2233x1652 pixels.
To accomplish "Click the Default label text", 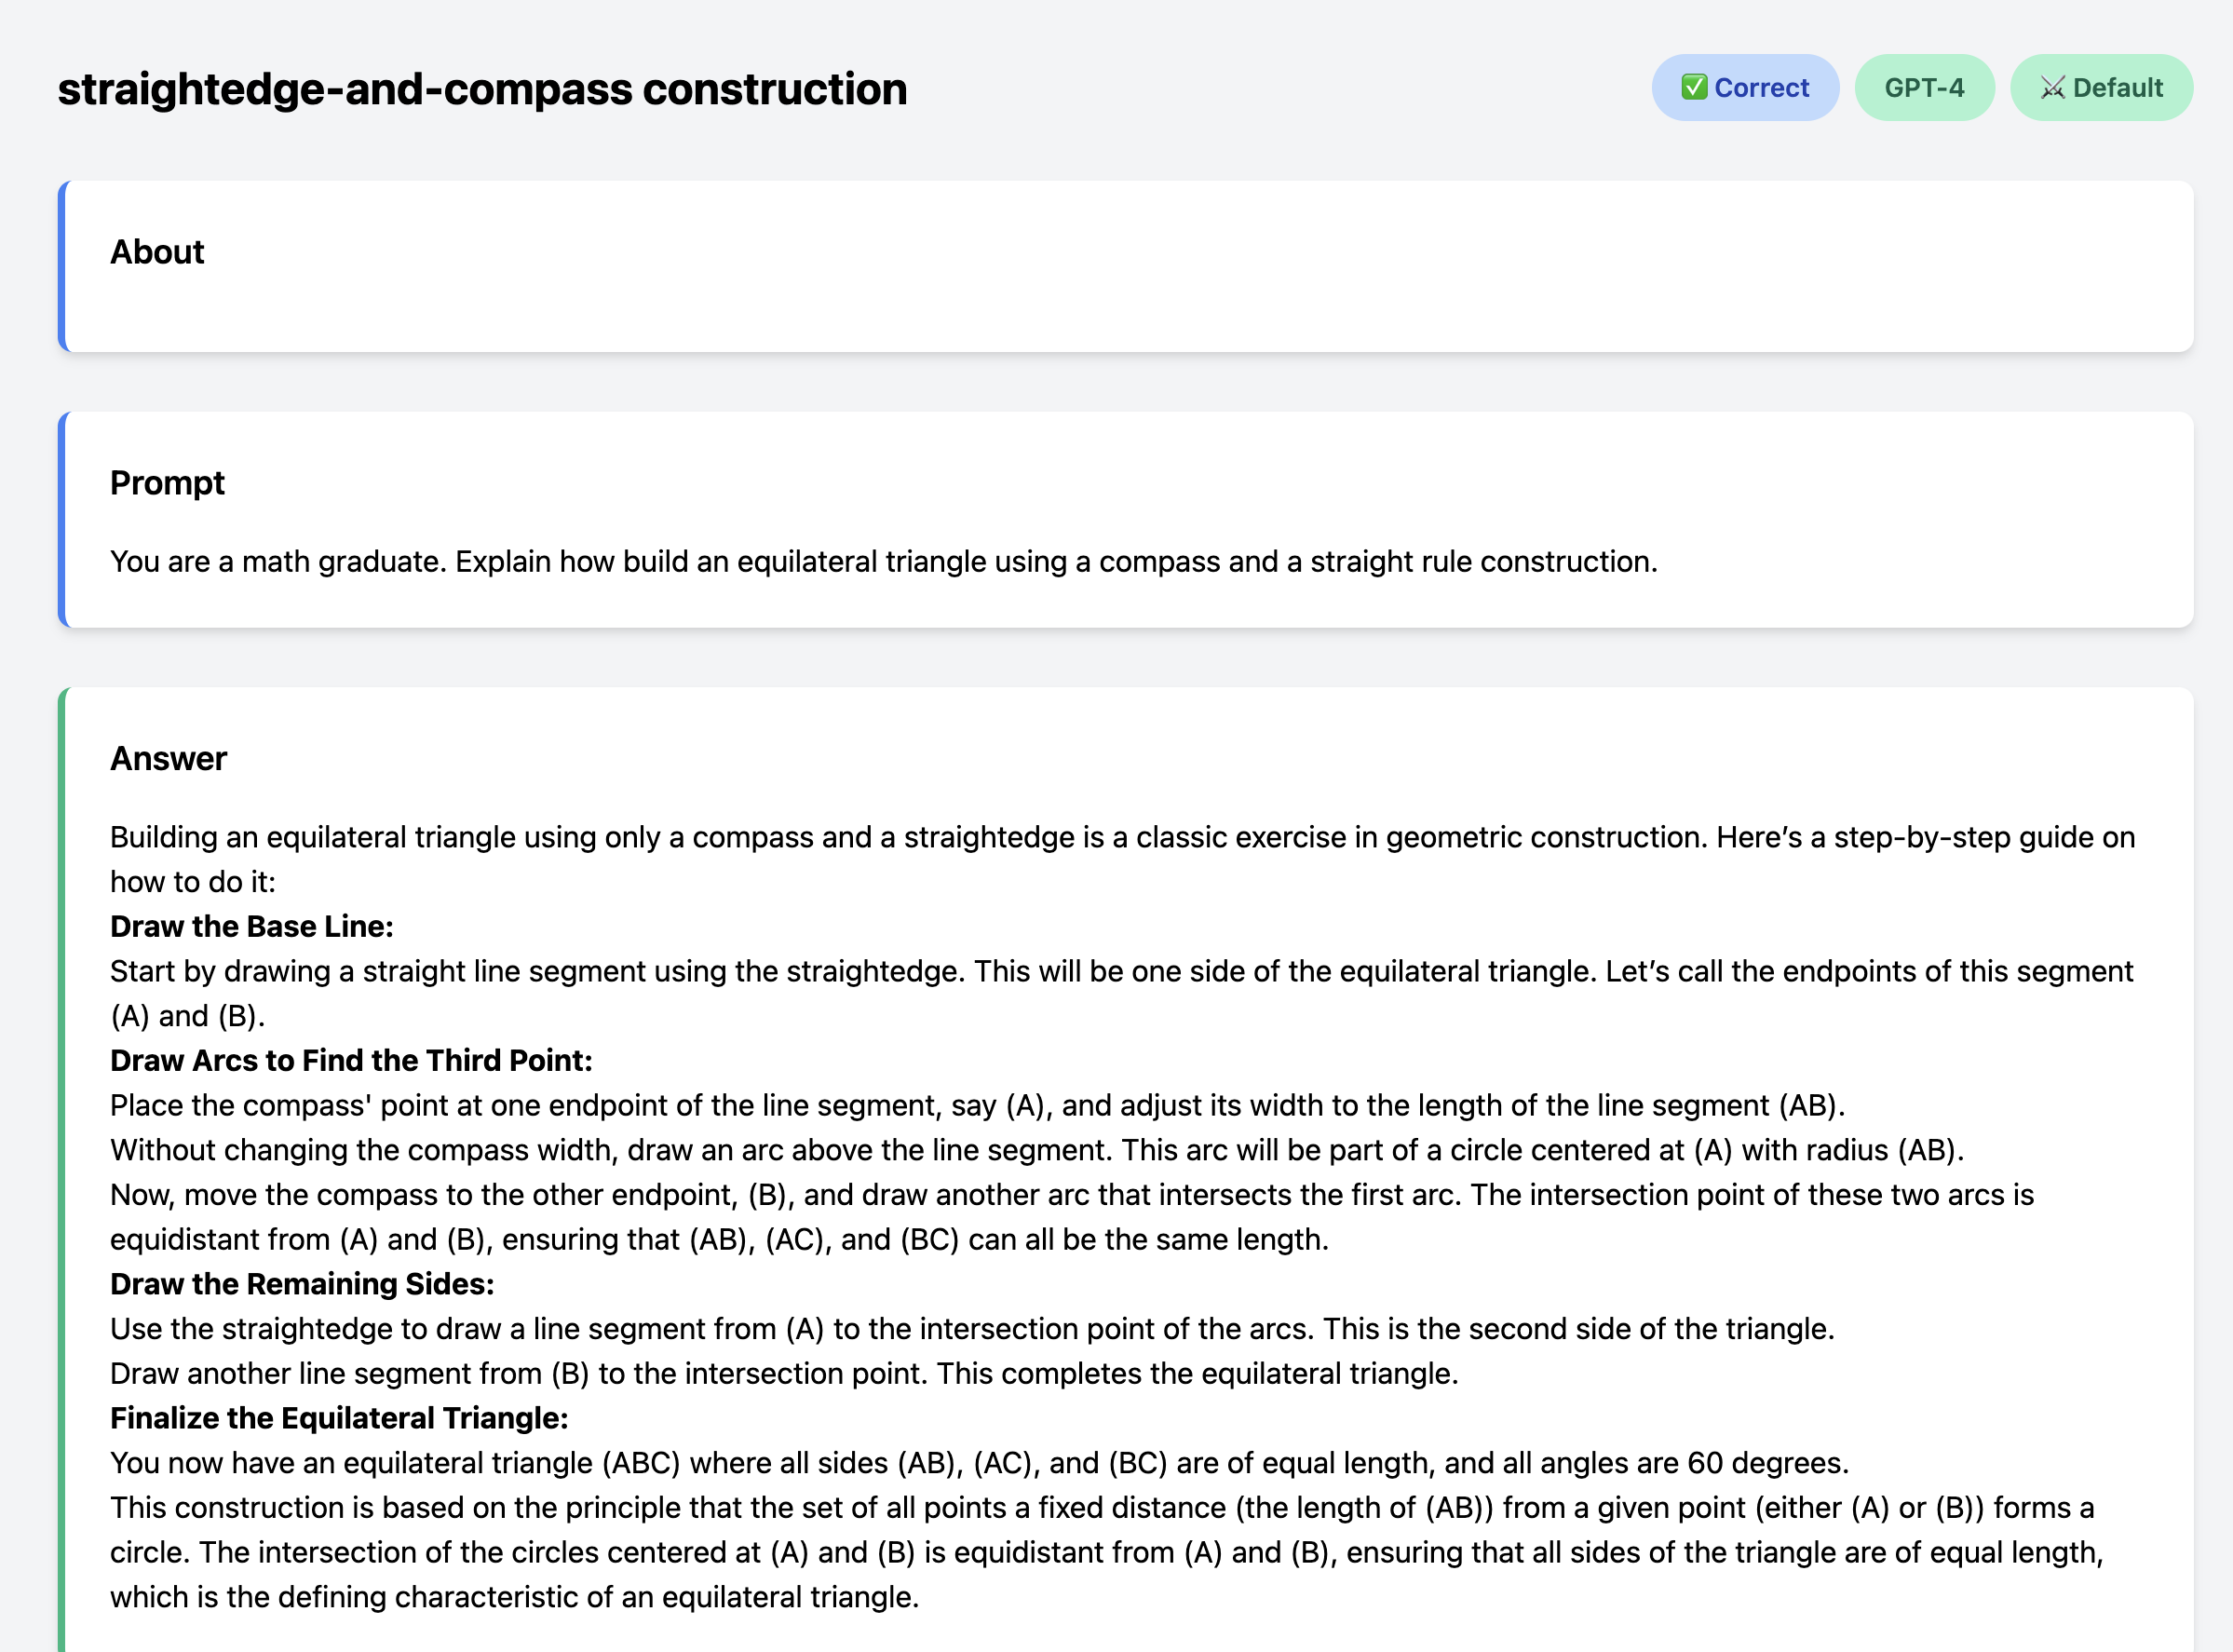I will (x=2117, y=88).
